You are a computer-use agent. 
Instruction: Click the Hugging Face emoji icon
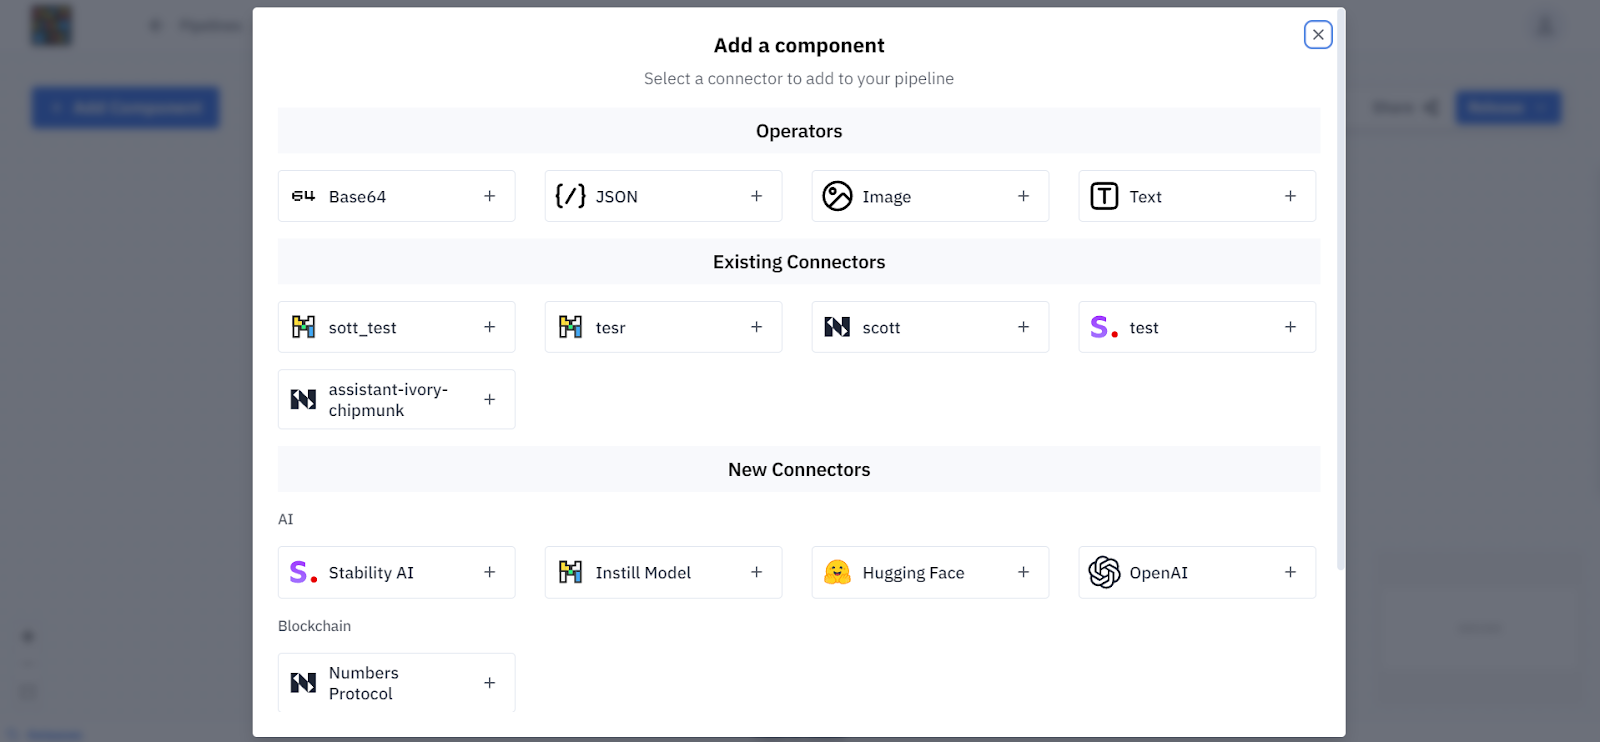[x=837, y=572]
